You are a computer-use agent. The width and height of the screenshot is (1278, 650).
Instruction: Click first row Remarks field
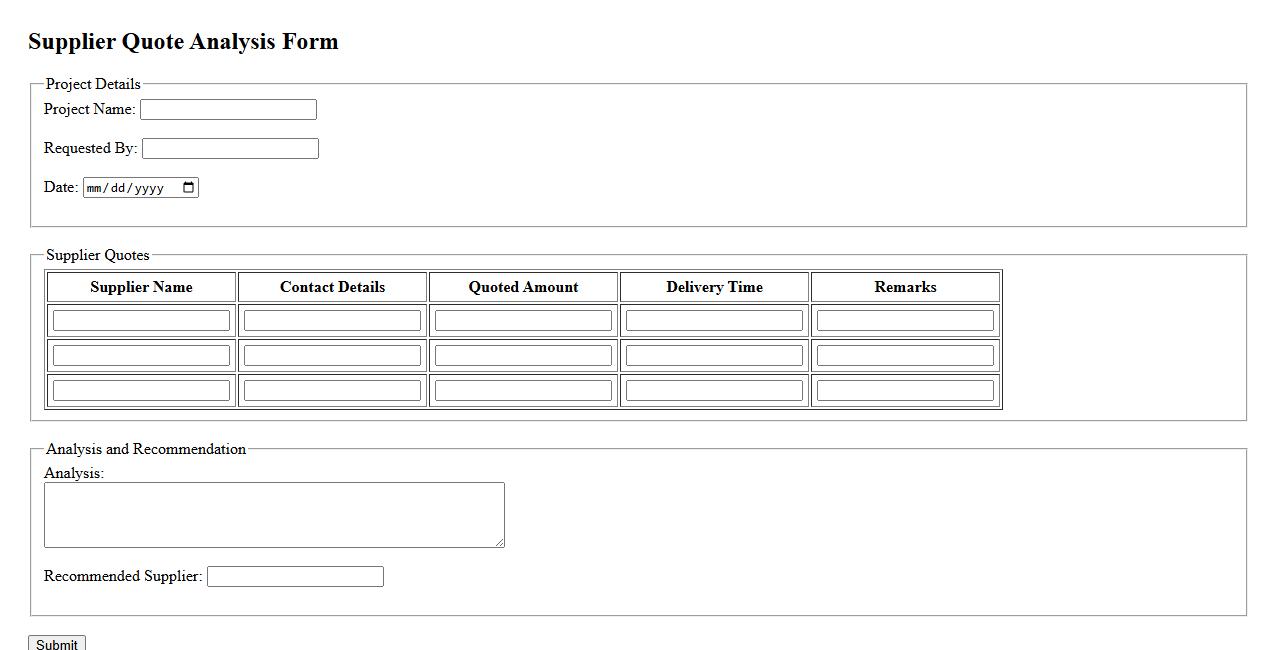[x=905, y=320]
